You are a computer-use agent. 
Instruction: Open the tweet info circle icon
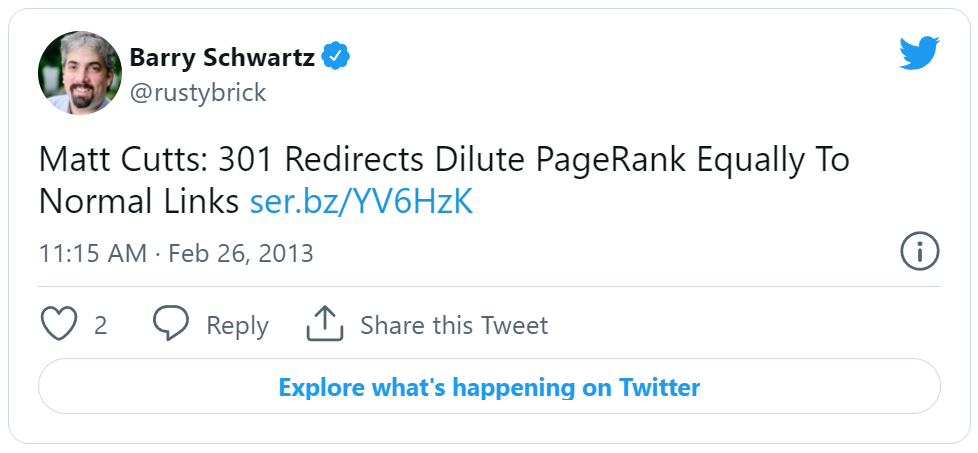(x=920, y=251)
